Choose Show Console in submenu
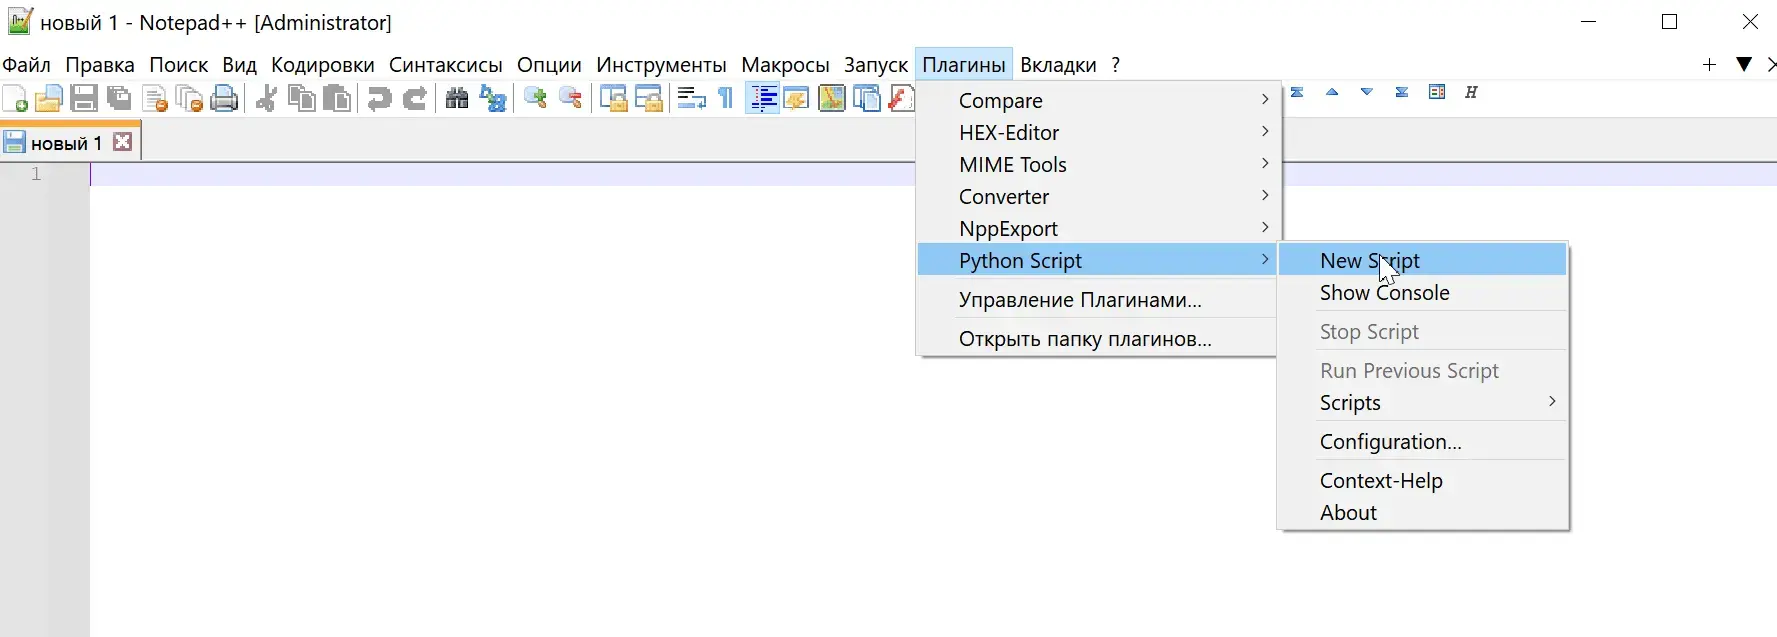This screenshot has width=1777, height=637. pos(1423,292)
